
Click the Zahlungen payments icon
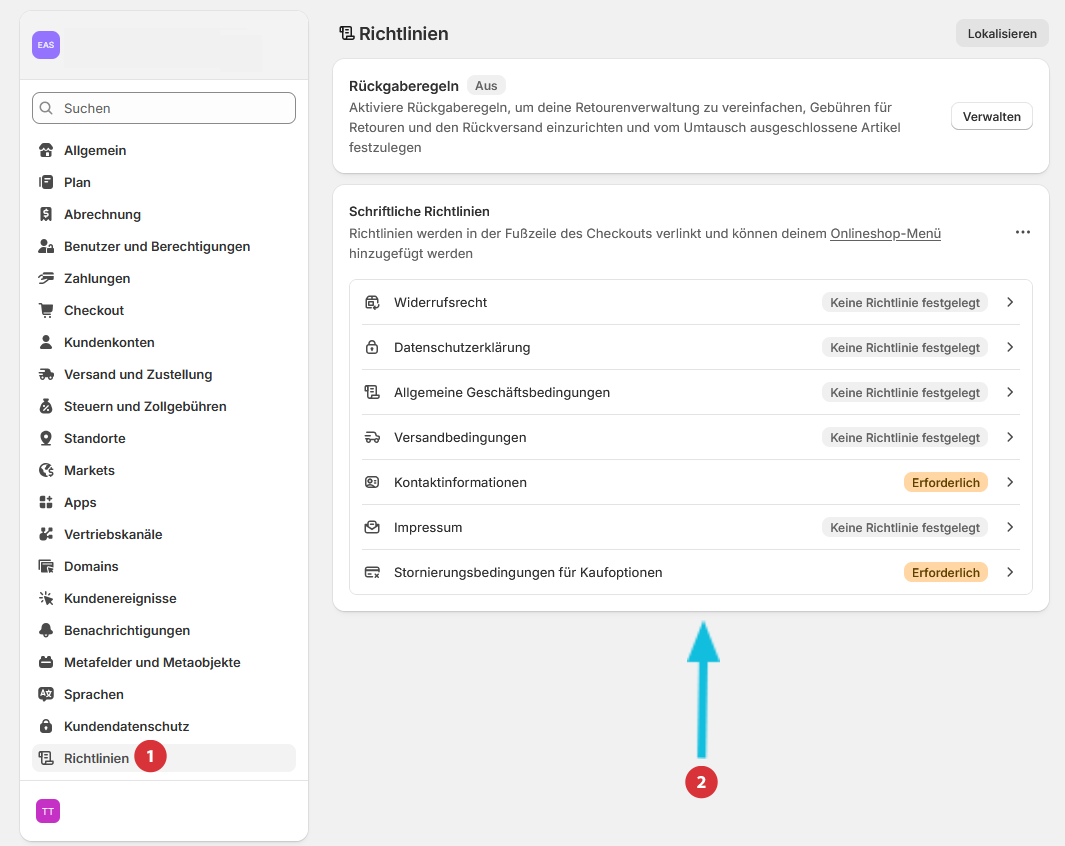[45, 279]
